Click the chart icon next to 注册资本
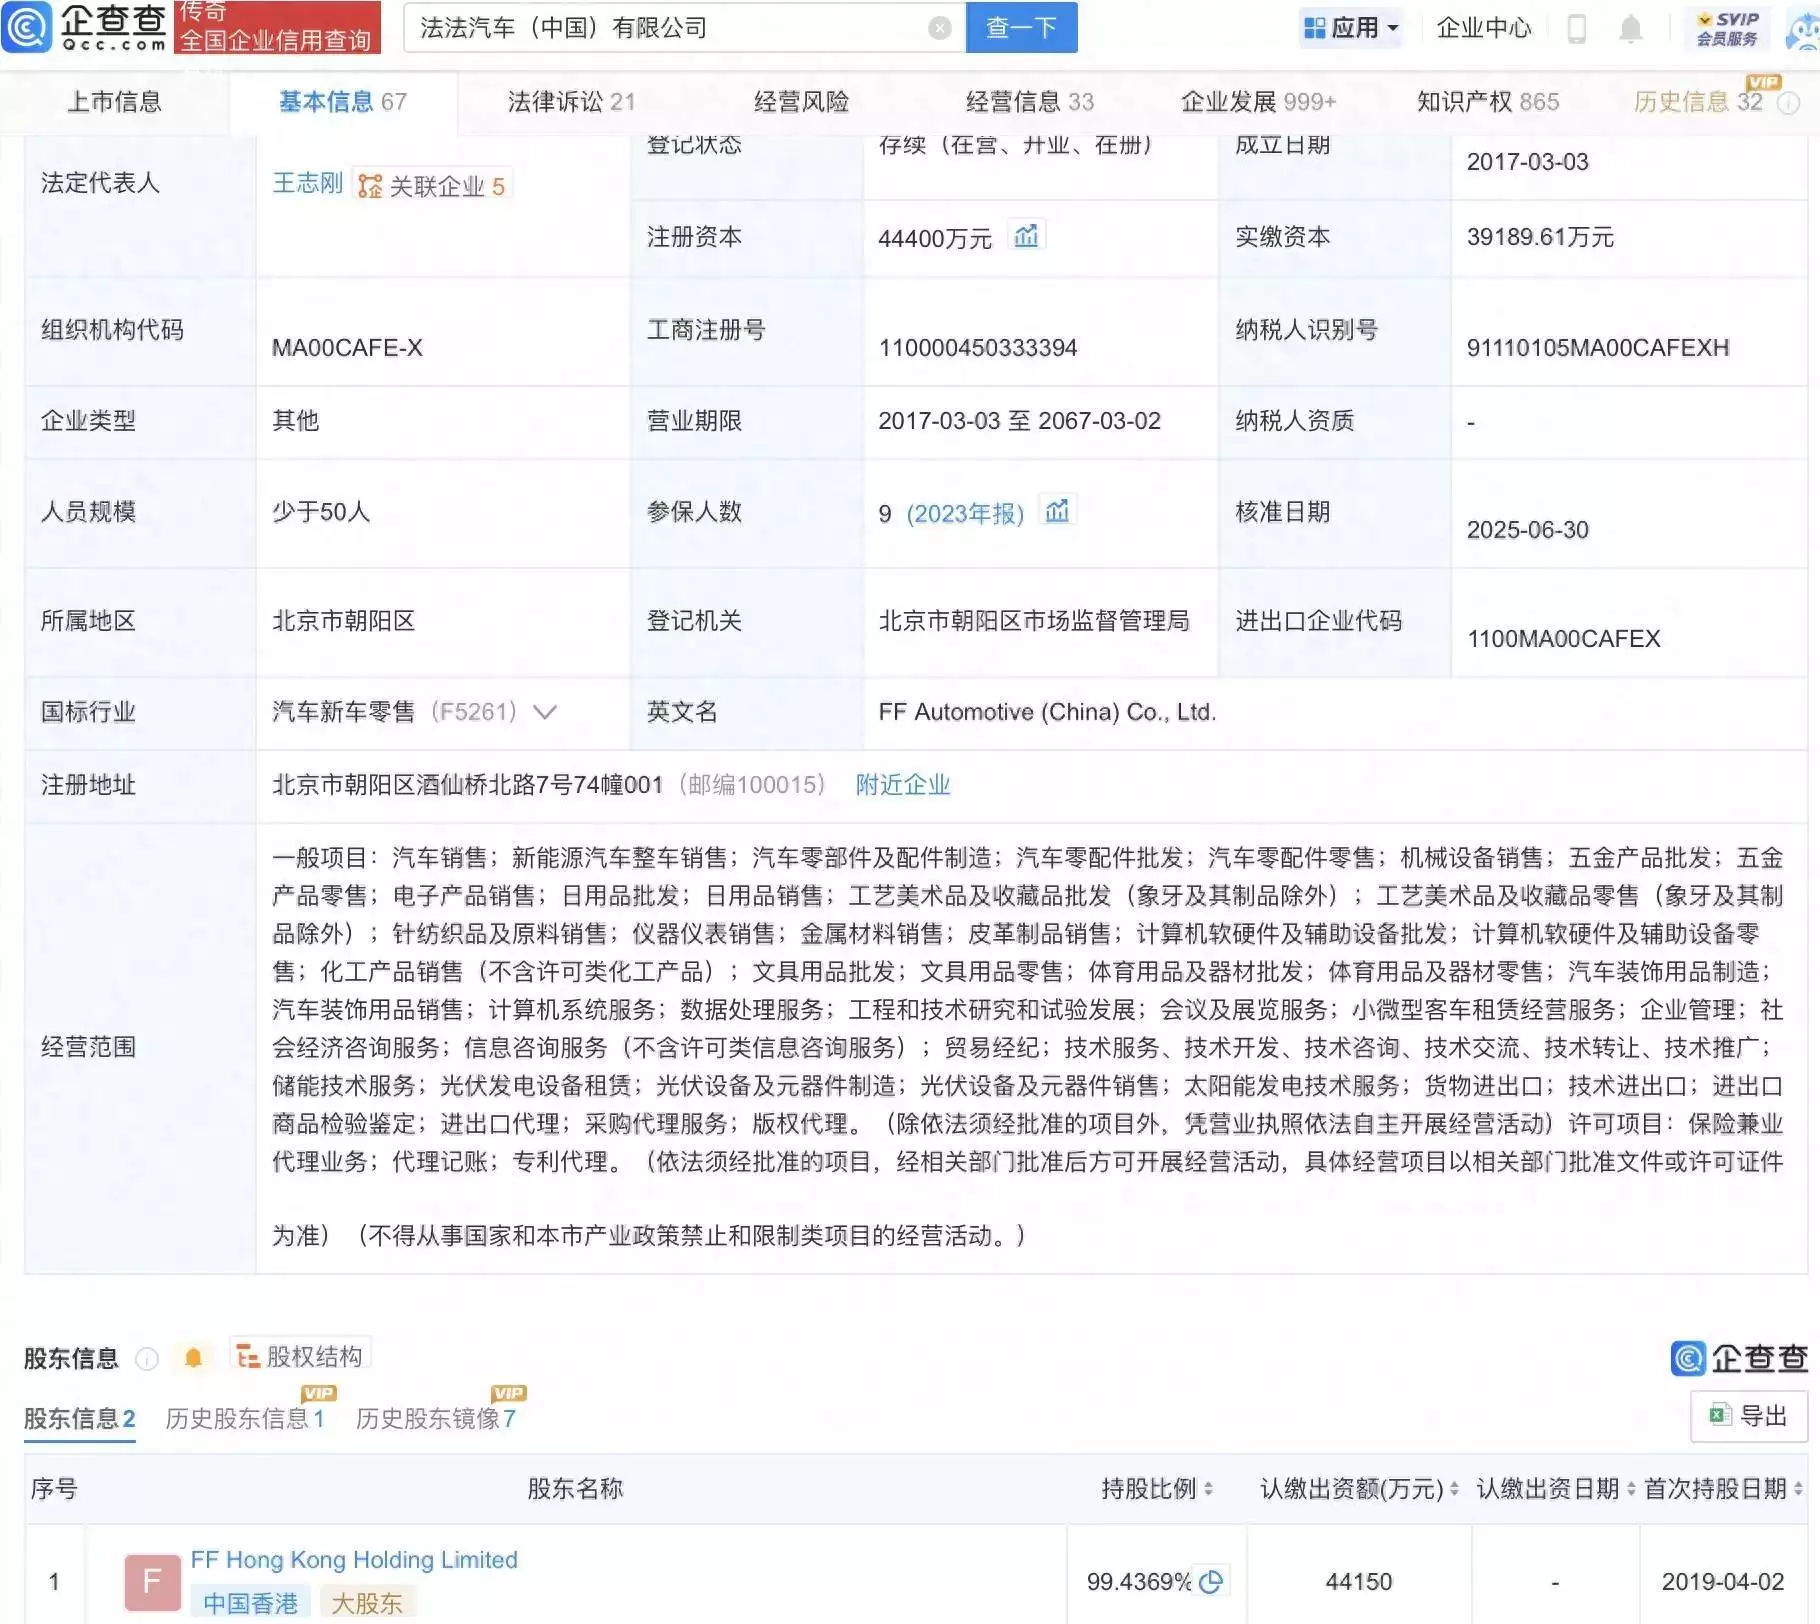The height and width of the screenshot is (1624, 1820). (1029, 236)
